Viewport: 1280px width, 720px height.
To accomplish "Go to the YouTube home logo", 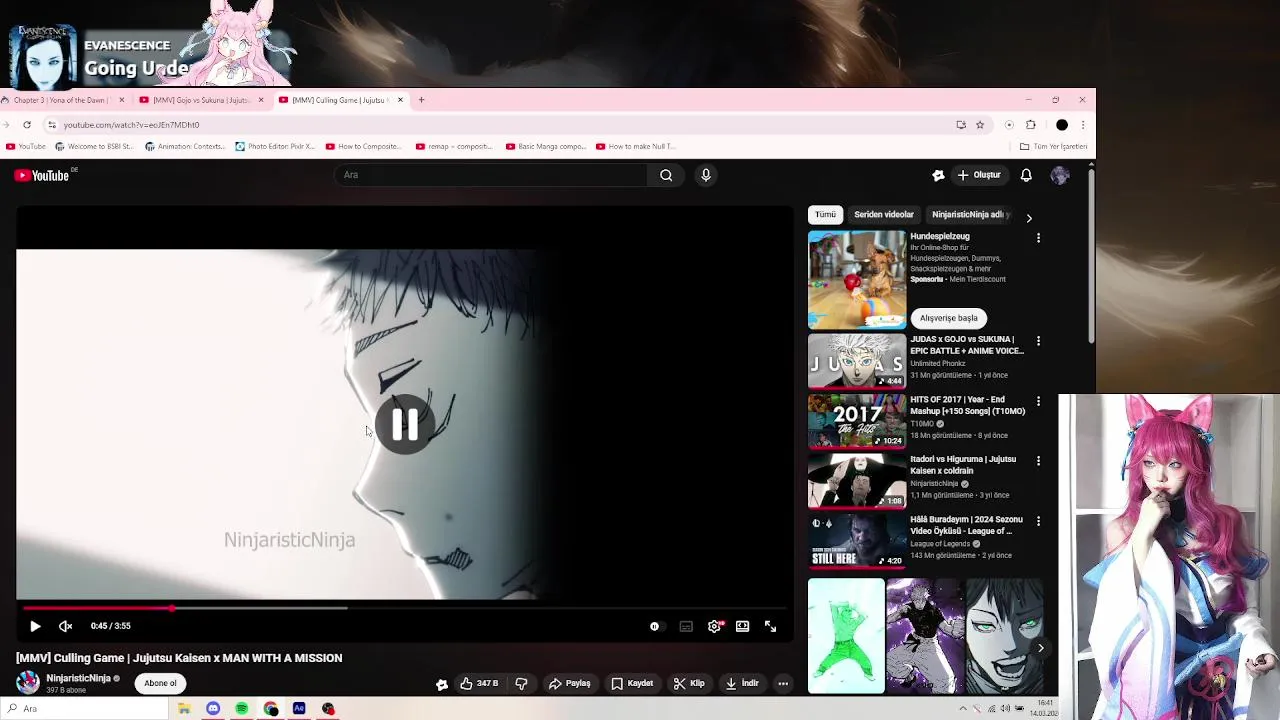I will tap(42, 176).
